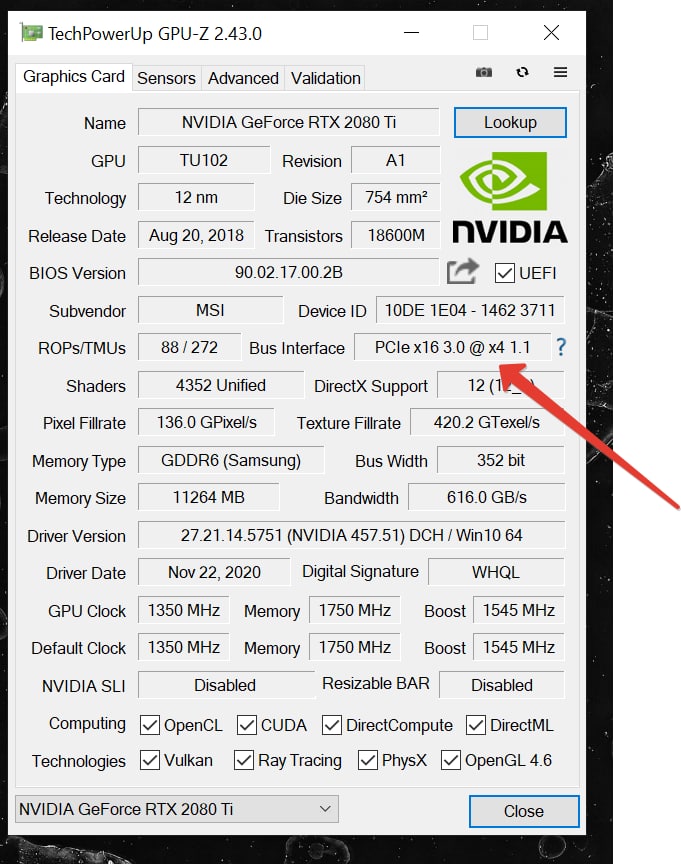Viewport: 681px width, 864px height.
Task: Click the Revision field showing A1
Action: click(x=396, y=160)
